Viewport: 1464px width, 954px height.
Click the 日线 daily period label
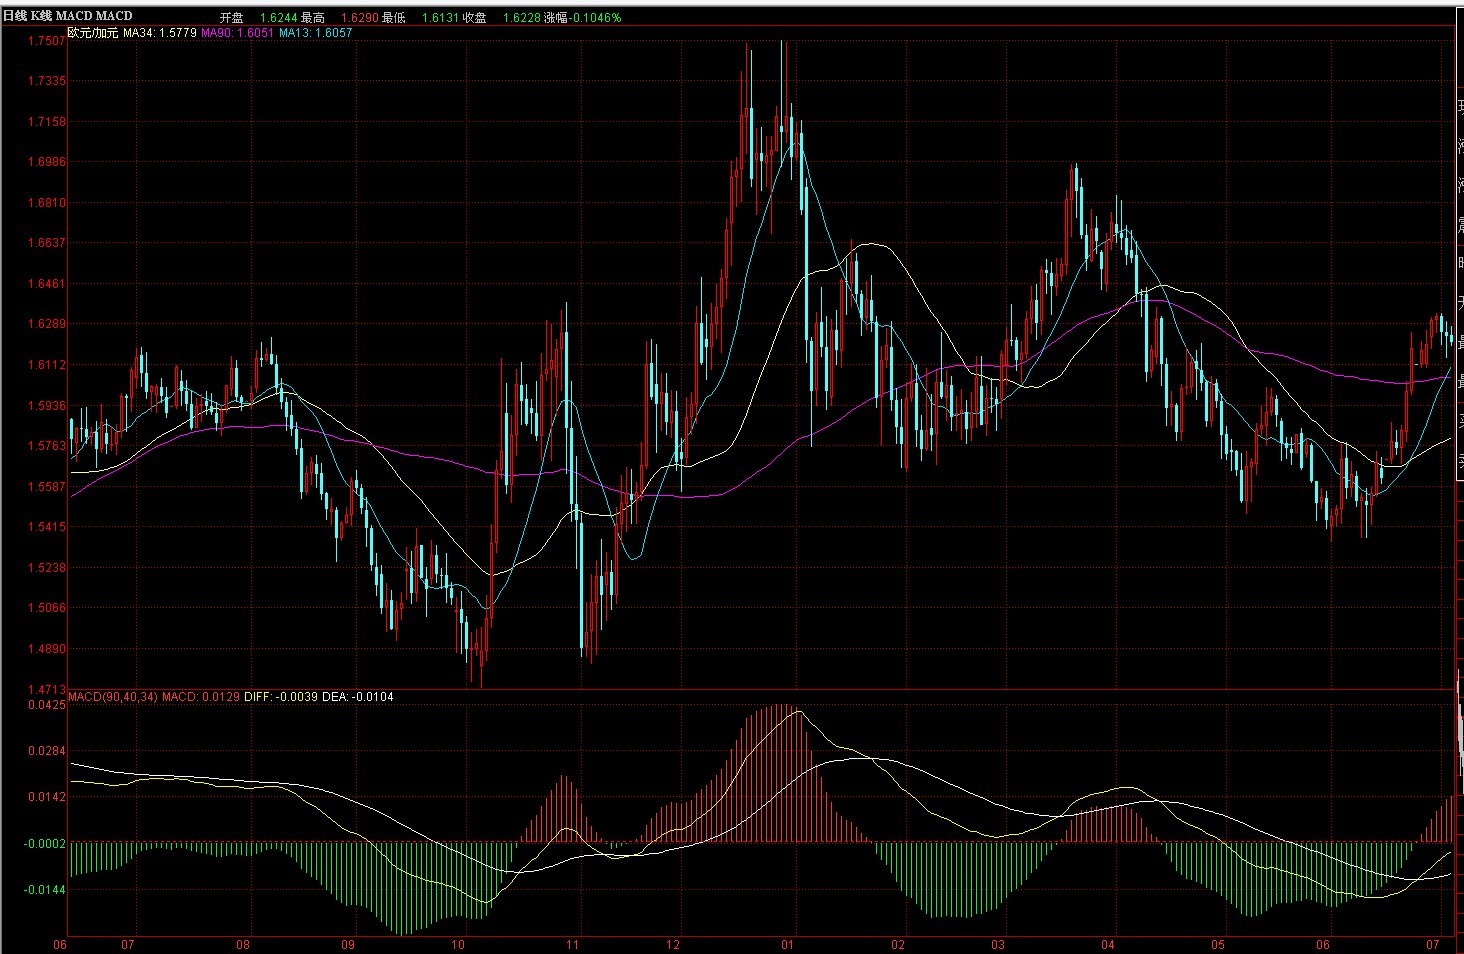(14, 16)
